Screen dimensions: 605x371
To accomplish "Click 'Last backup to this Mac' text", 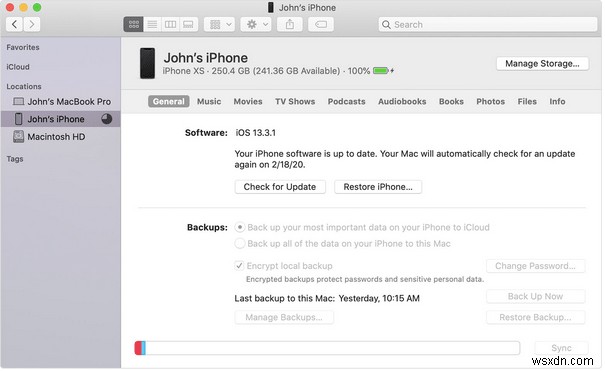I will (x=284, y=298).
